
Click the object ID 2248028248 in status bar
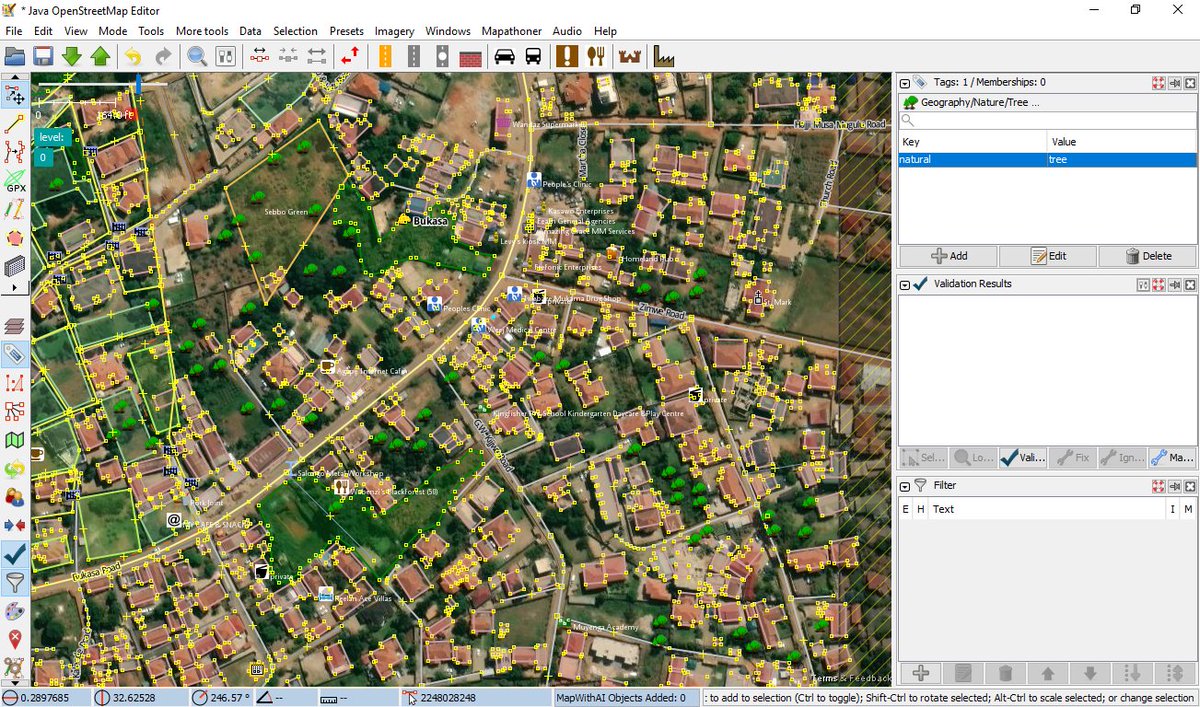pos(448,698)
